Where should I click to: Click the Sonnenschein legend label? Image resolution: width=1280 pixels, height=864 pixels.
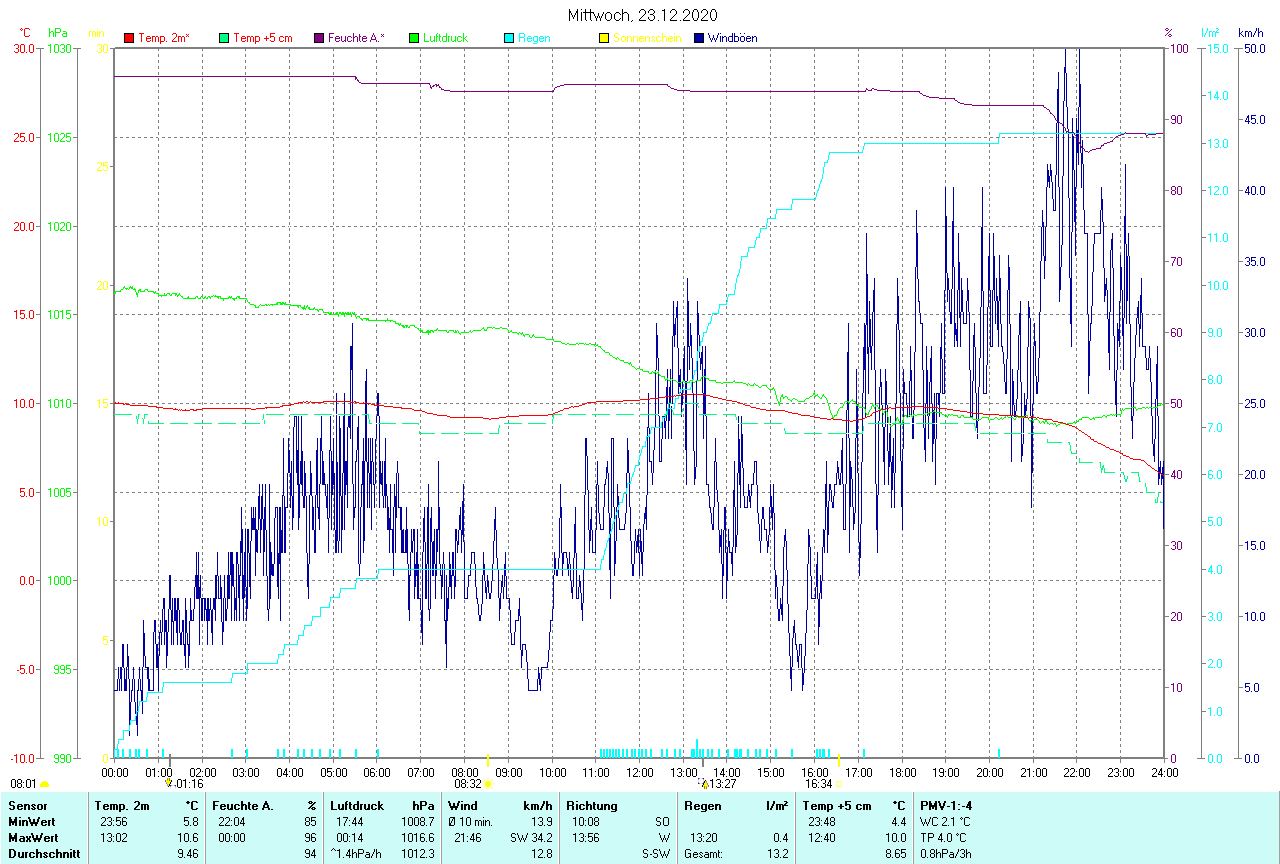[x=647, y=38]
